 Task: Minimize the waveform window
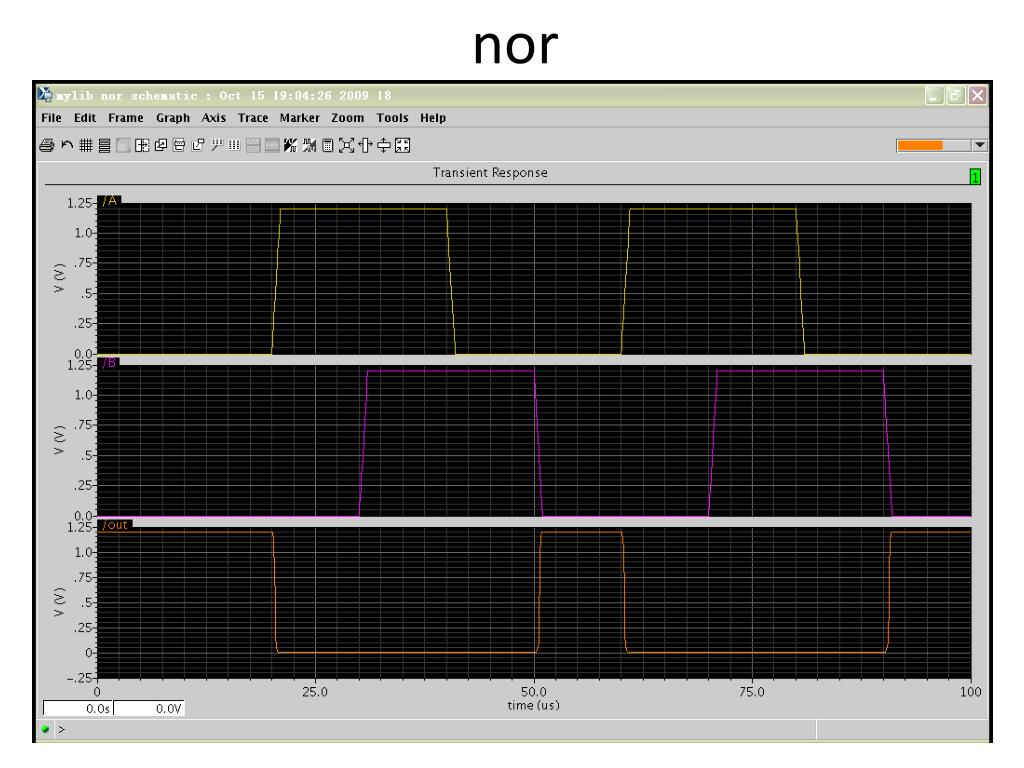click(x=935, y=95)
